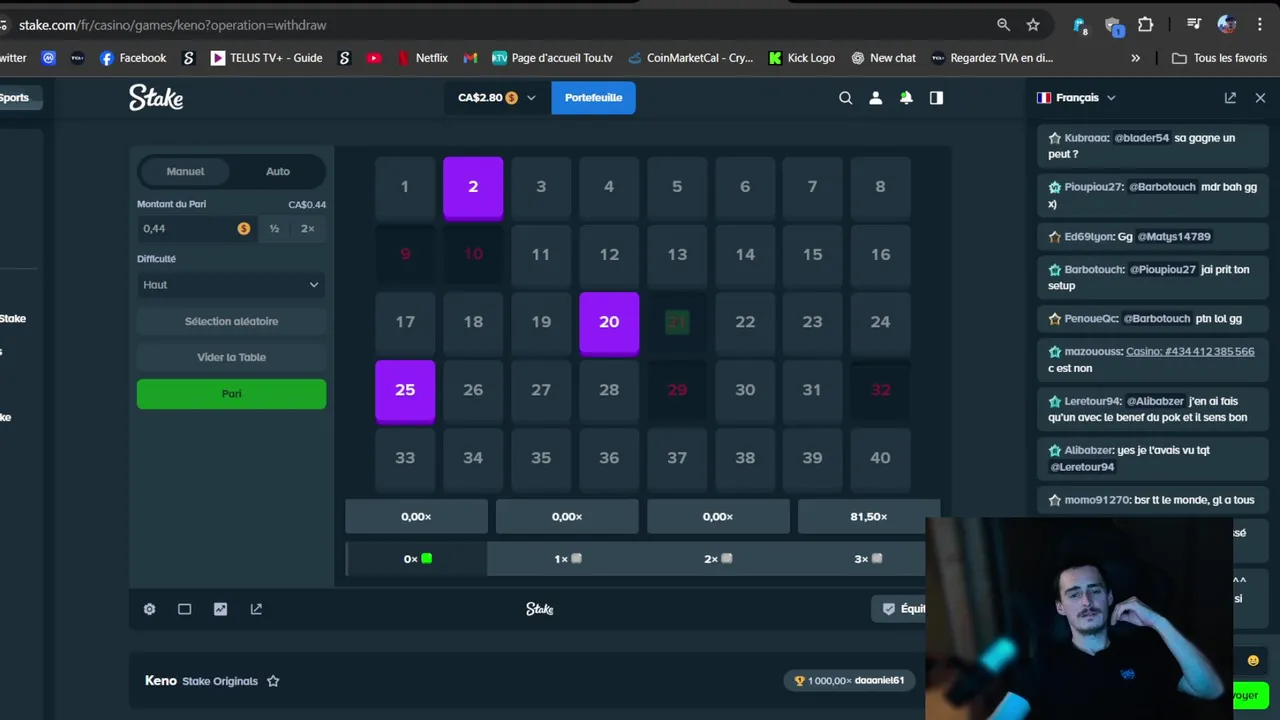Click Sélection aléatoire button
This screenshot has height=720, width=1280.
coord(231,321)
